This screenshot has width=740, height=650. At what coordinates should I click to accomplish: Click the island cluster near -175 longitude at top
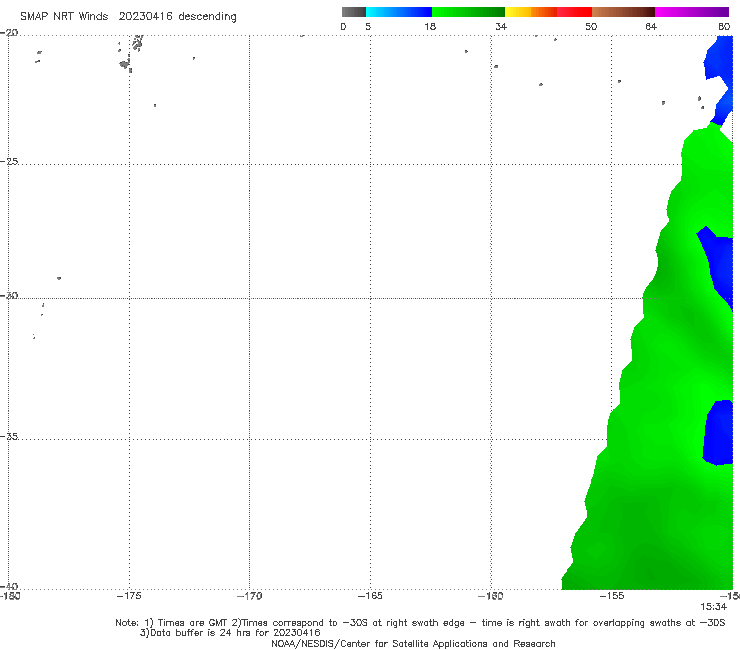(131, 53)
